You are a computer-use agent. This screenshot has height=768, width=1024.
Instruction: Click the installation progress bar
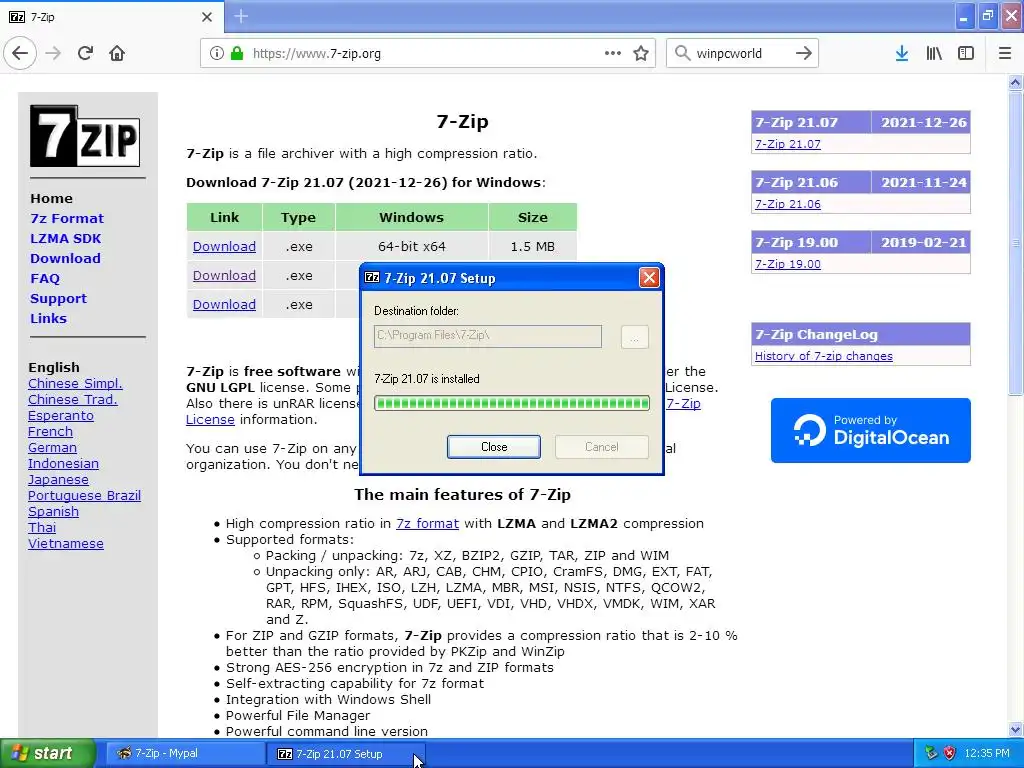(511, 403)
